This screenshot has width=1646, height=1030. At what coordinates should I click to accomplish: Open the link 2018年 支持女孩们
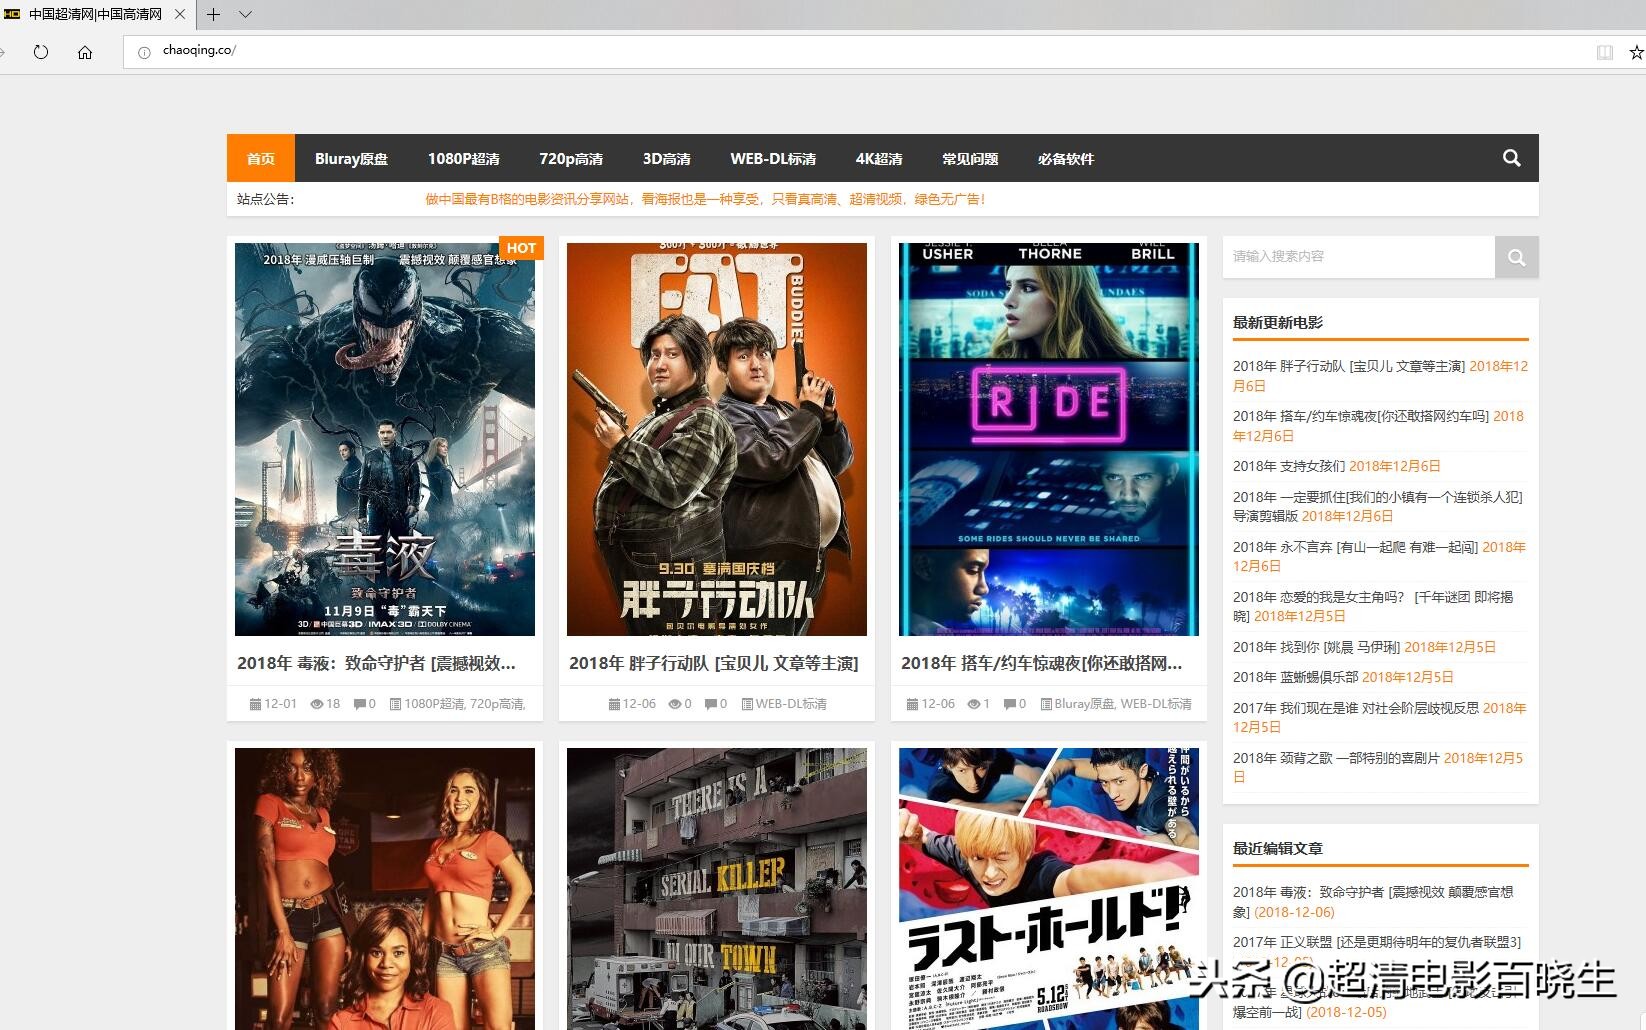coord(1290,466)
